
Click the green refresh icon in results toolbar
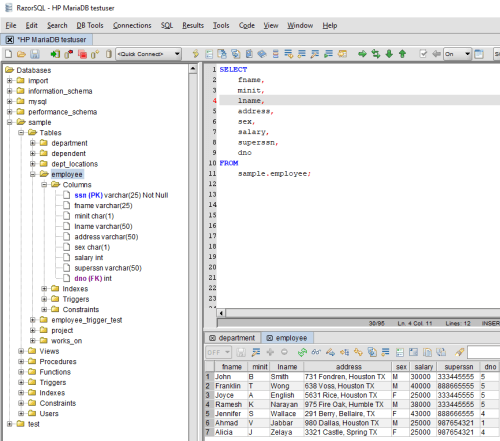302,352
